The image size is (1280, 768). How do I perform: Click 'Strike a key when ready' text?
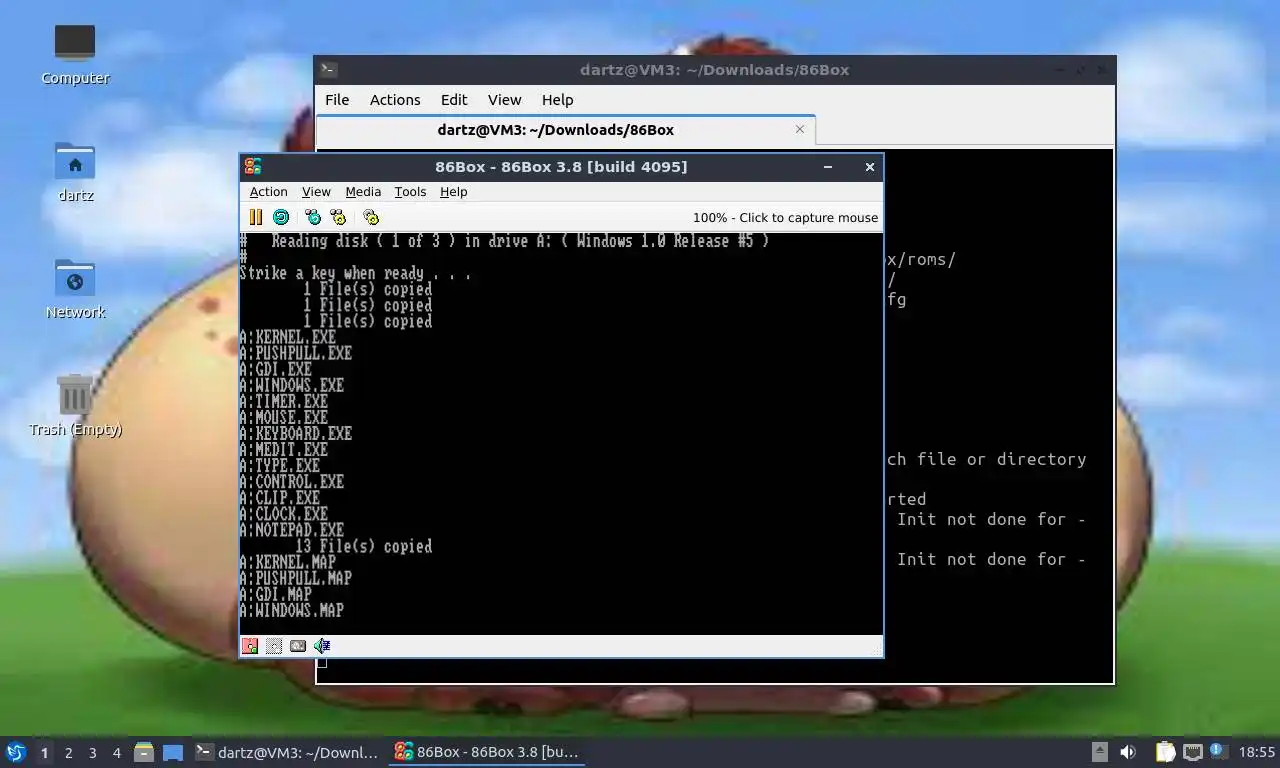(x=332, y=274)
